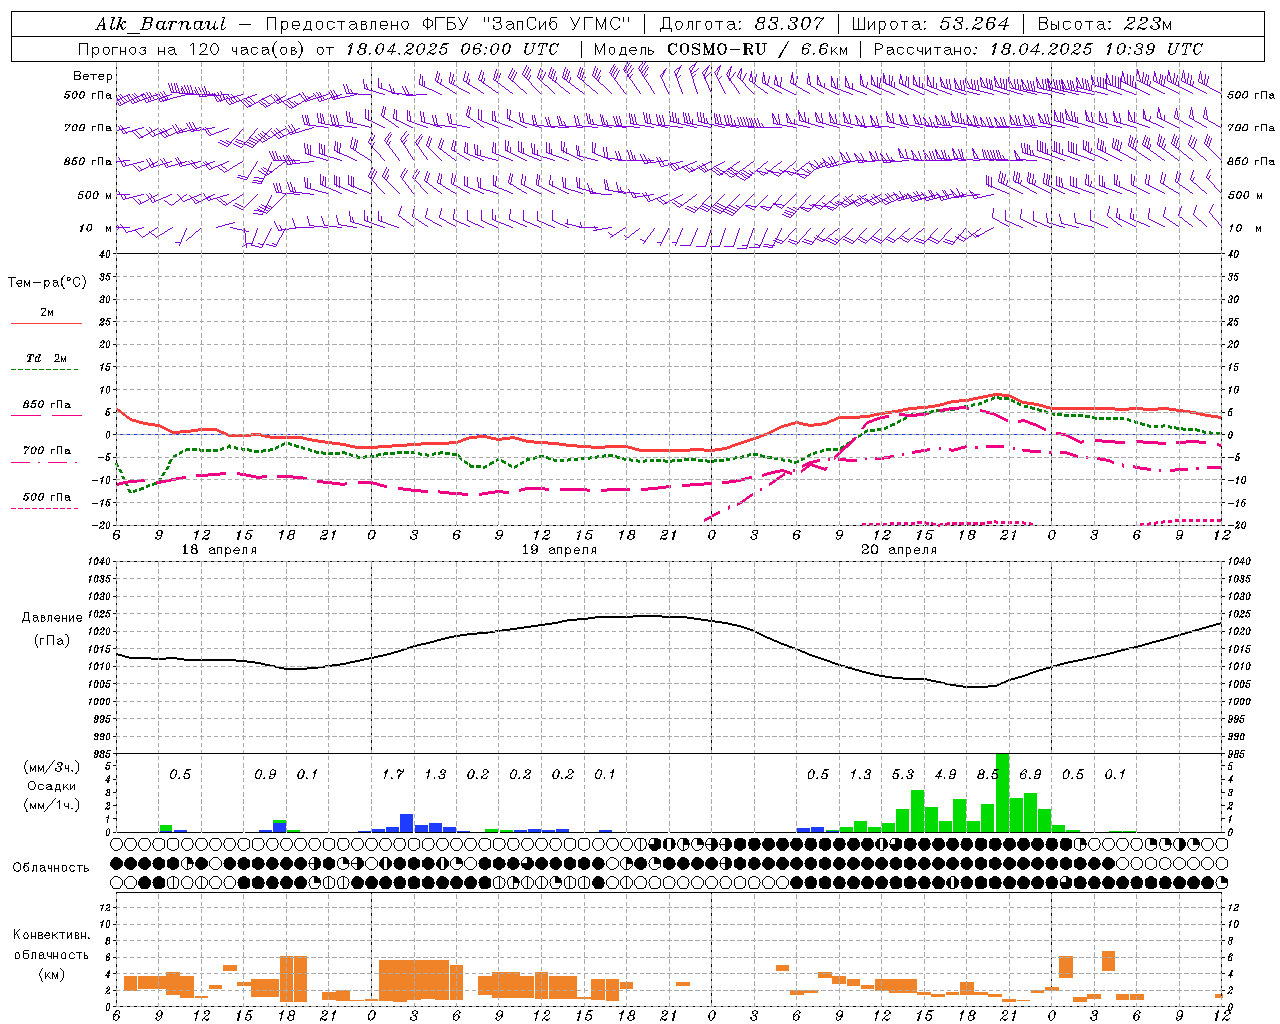Click the 5.3 three-hour precipitation value

click(903, 774)
